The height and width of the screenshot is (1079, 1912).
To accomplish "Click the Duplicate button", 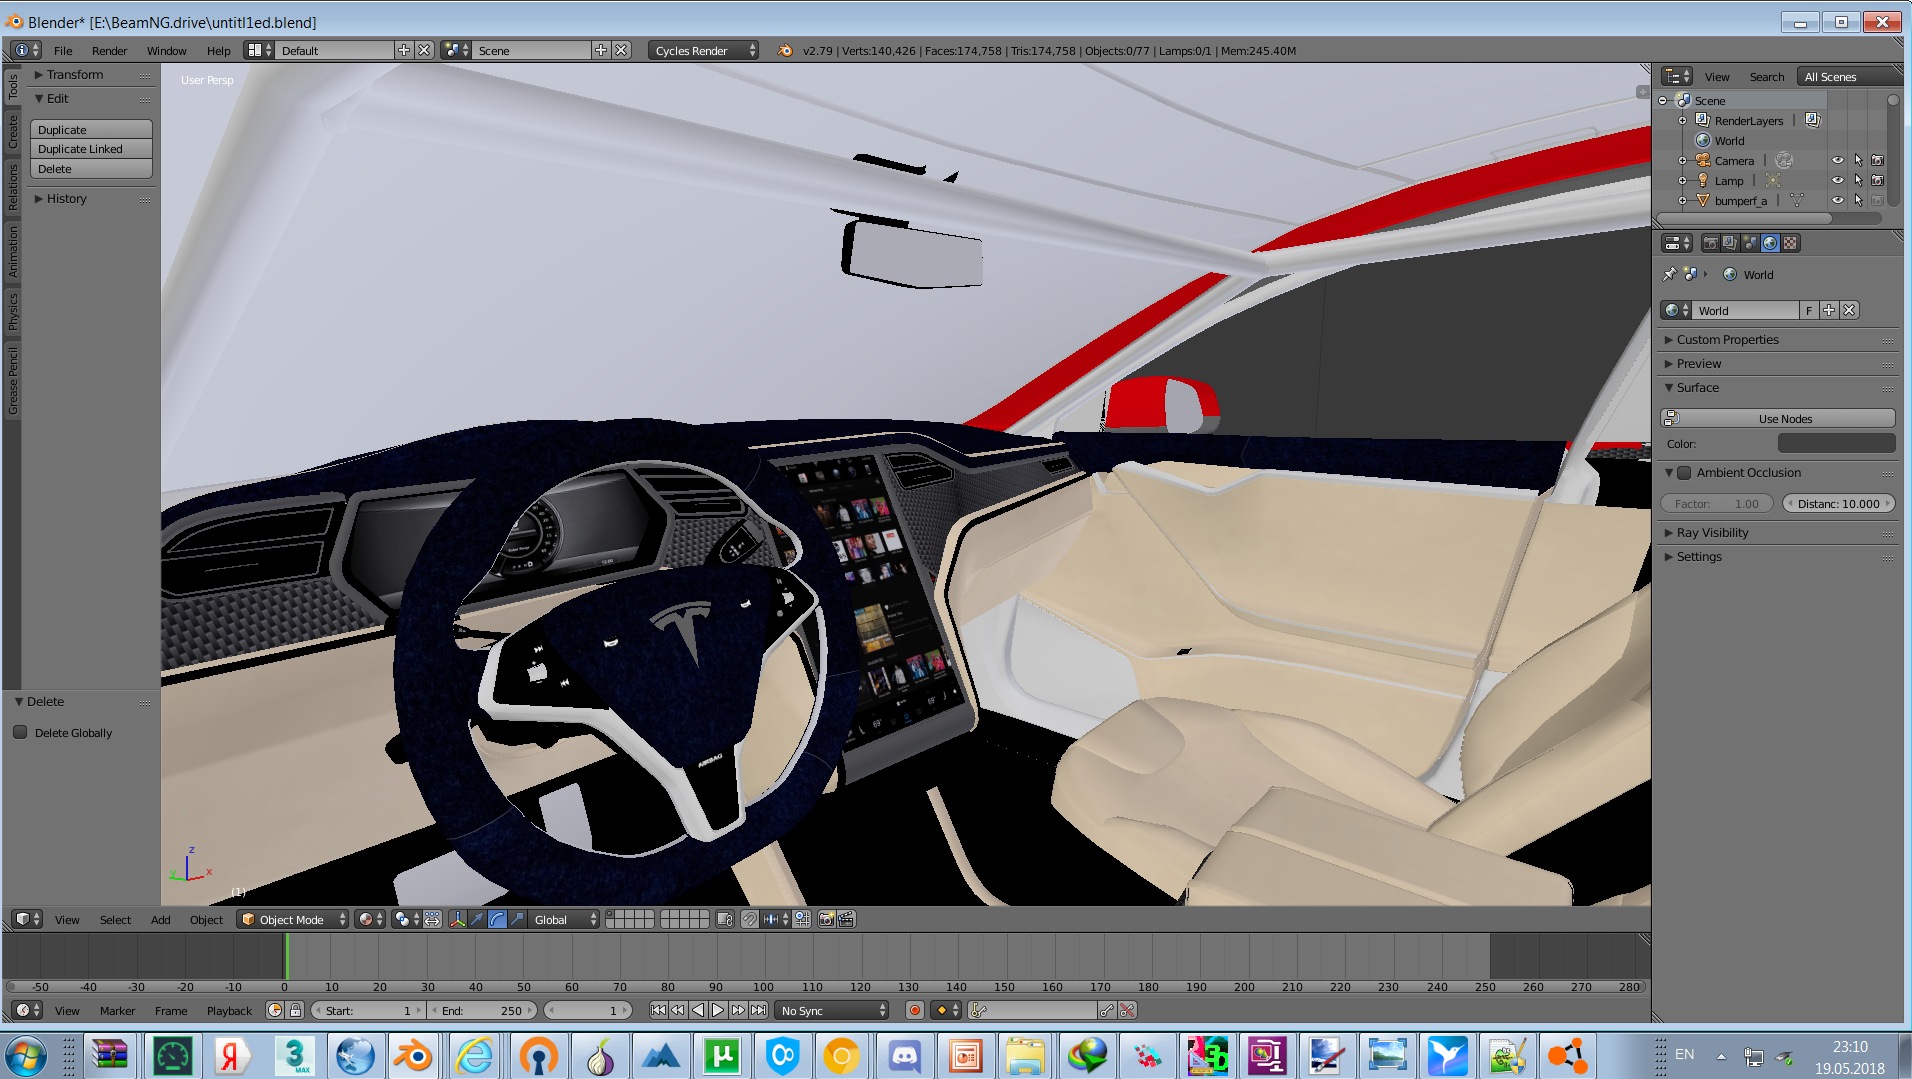I will [x=91, y=130].
